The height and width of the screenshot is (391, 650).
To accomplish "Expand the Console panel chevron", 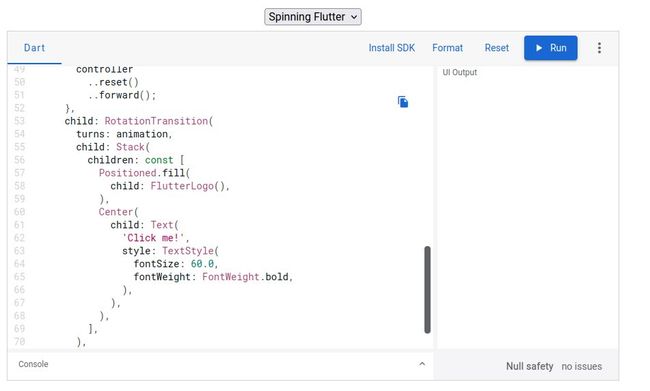I will coord(422,364).
